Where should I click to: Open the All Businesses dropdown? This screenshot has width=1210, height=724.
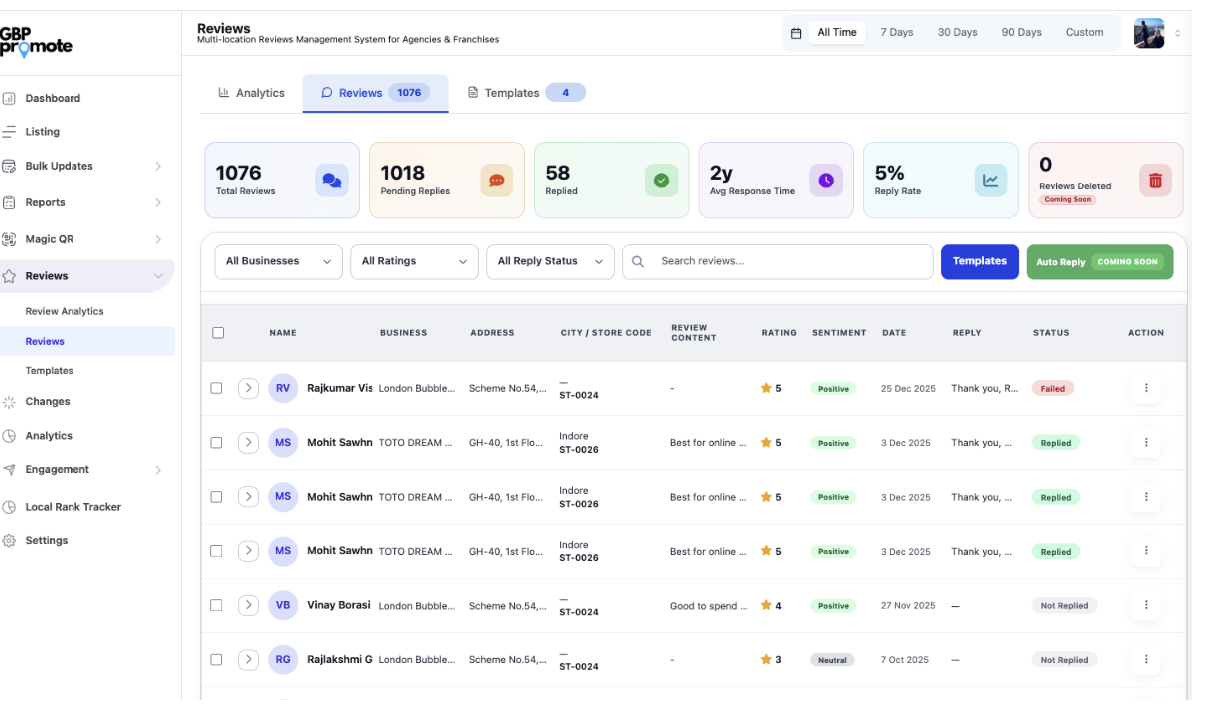(278, 261)
